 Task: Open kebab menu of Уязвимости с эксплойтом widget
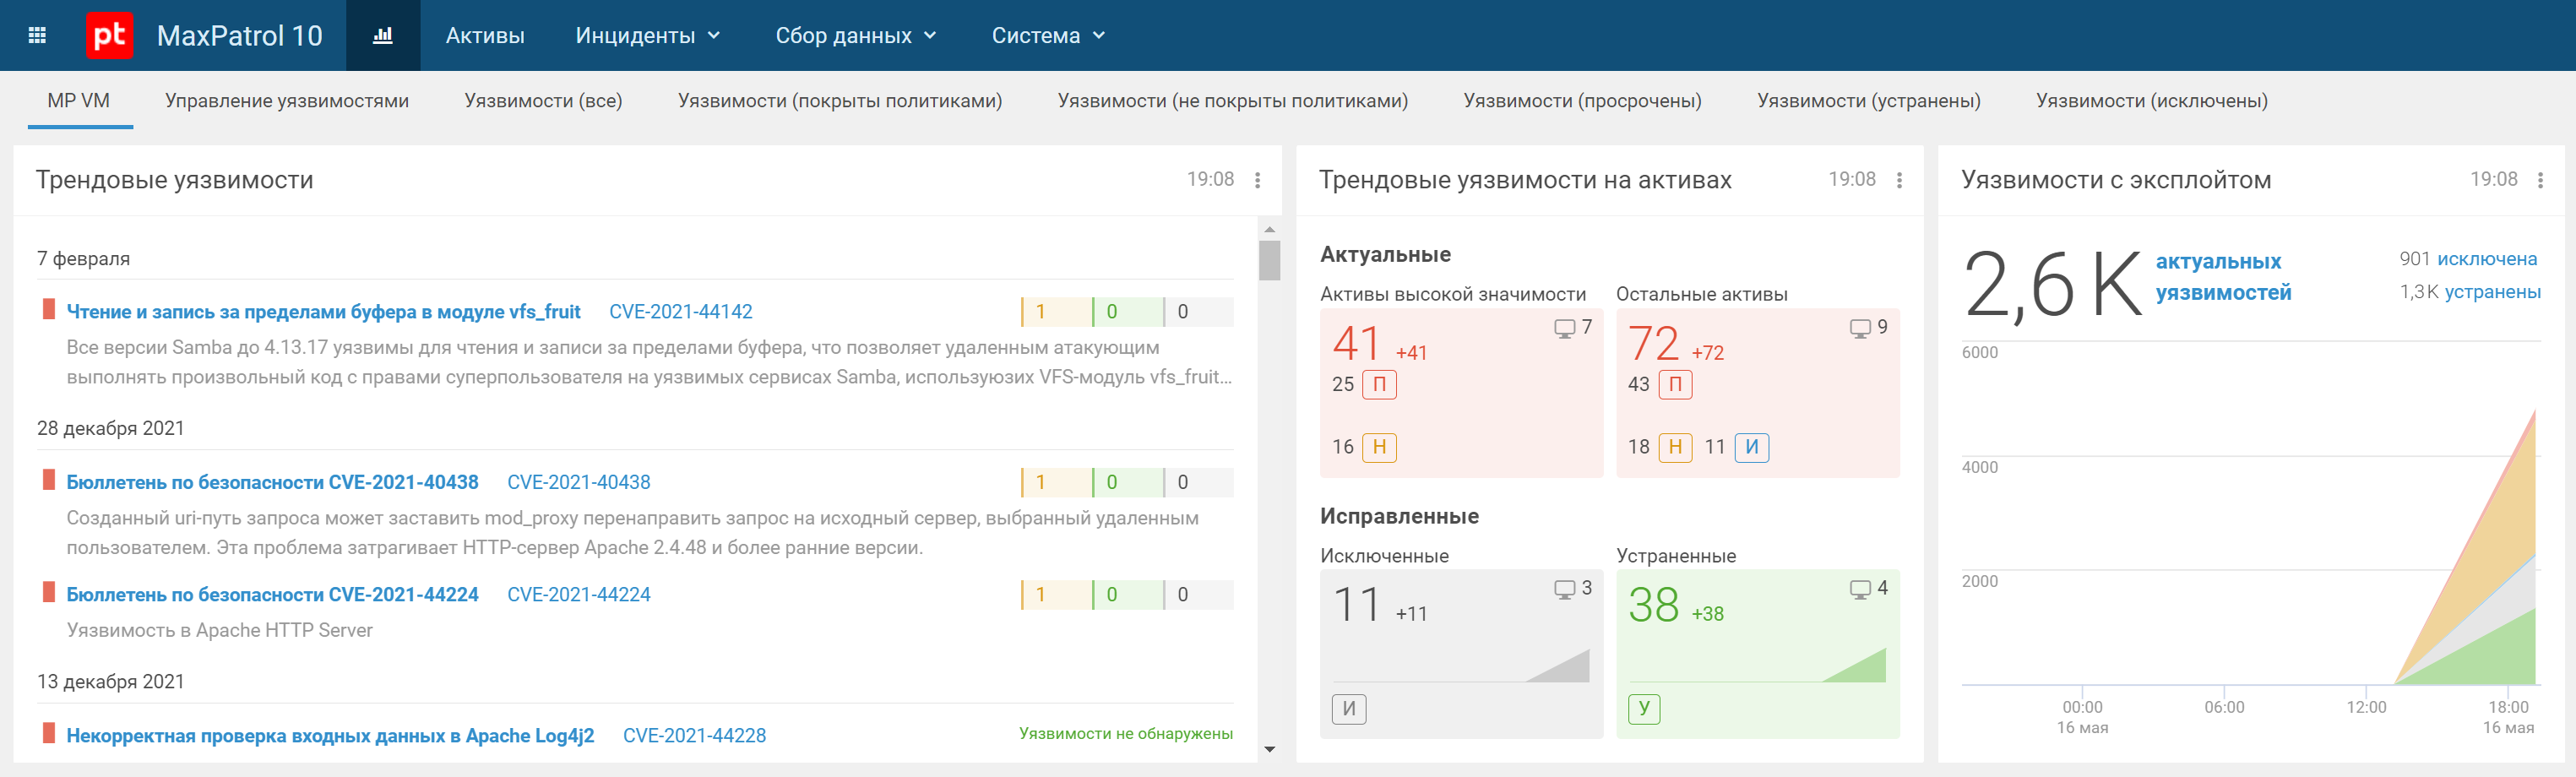click(2540, 181)
